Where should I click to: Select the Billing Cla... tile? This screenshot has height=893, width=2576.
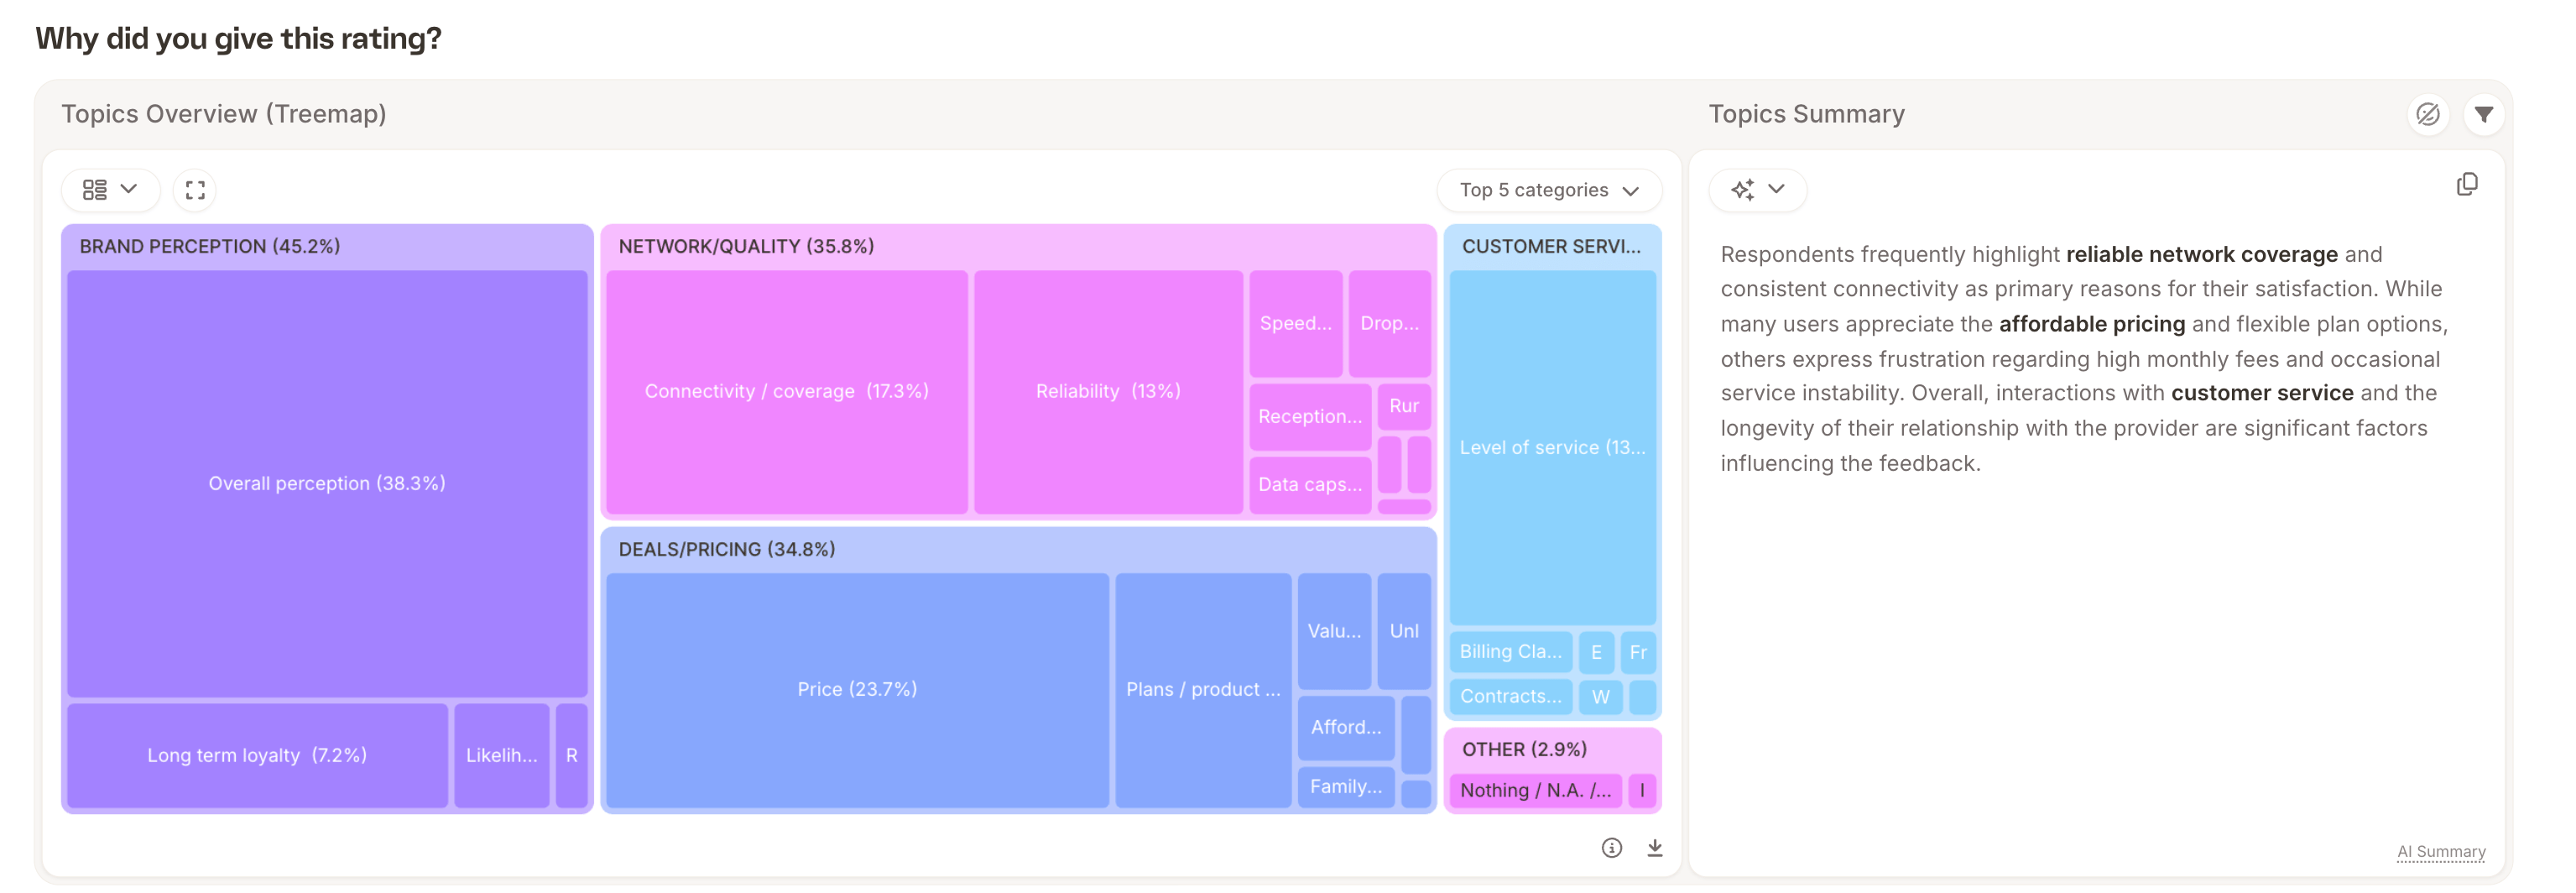click(x=1510, y=652)
